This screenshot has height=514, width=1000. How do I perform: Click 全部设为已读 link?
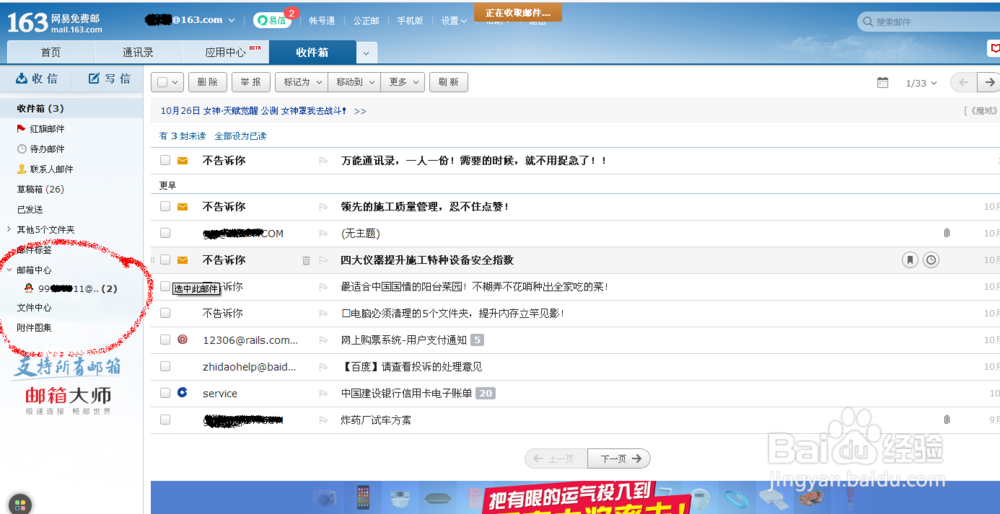click(240, 136)
